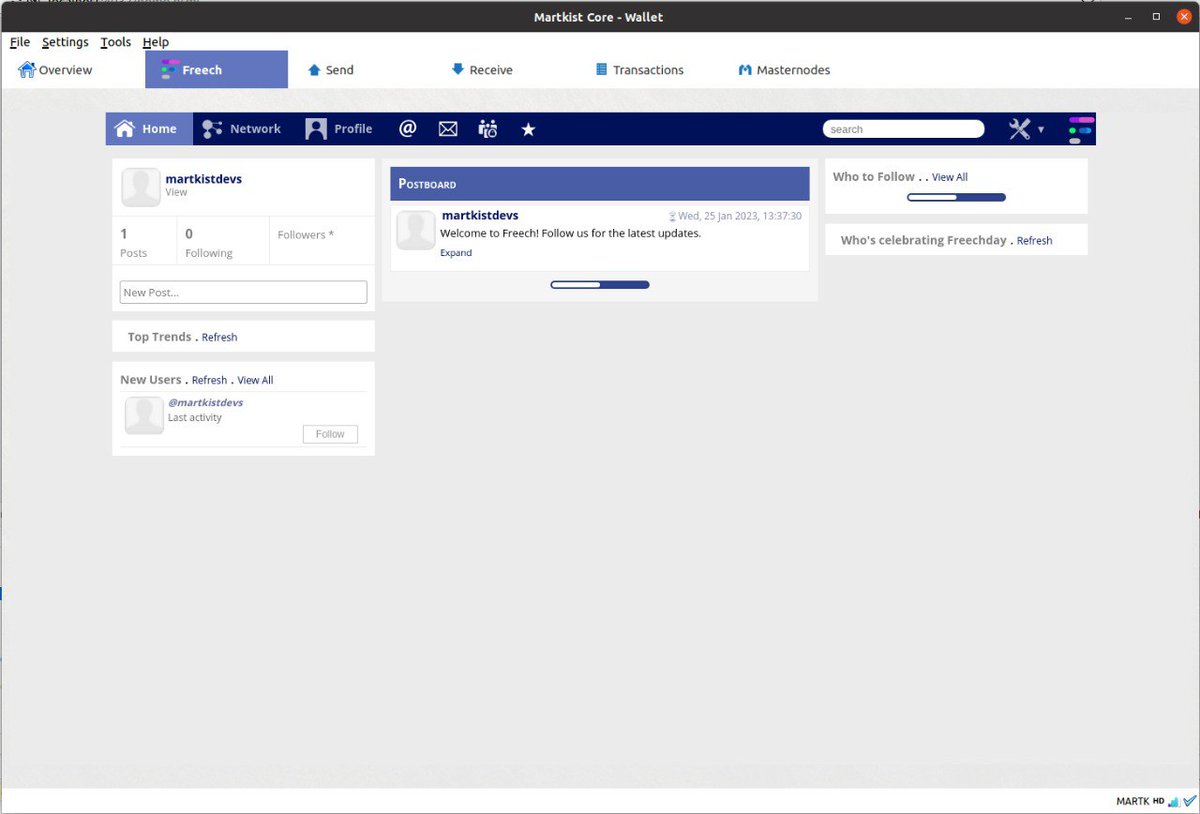Click the Who to Follow loading progress bar

coord(956,197)
